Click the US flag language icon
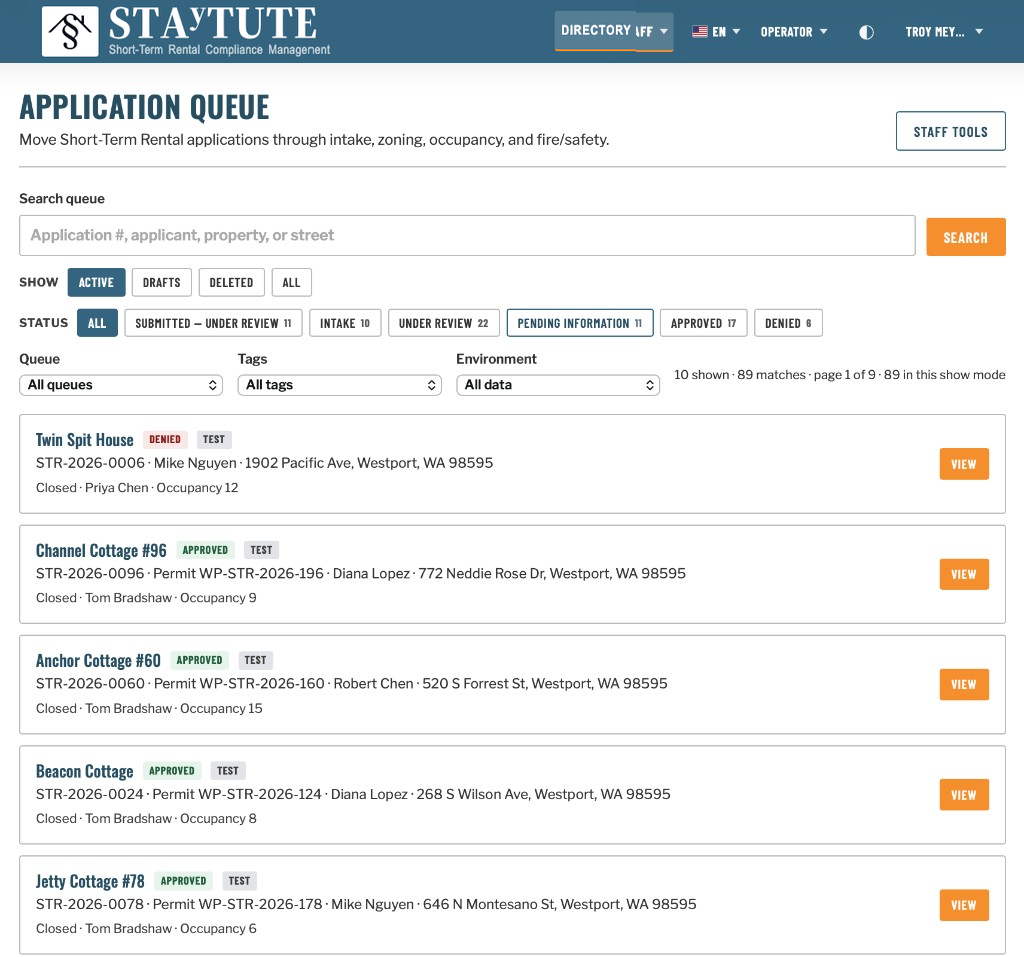Screen dimensions: 1024x957 coord(699,31)
